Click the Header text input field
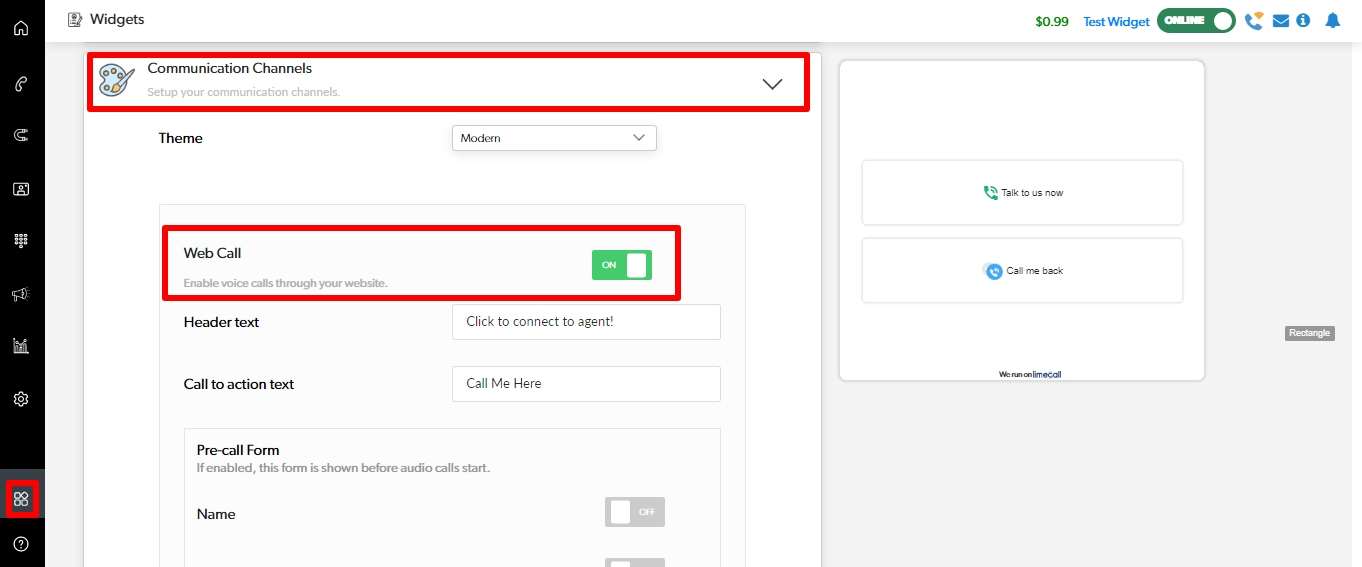The height and width of the screenshot is (567, 1362). tap(586, 322)
